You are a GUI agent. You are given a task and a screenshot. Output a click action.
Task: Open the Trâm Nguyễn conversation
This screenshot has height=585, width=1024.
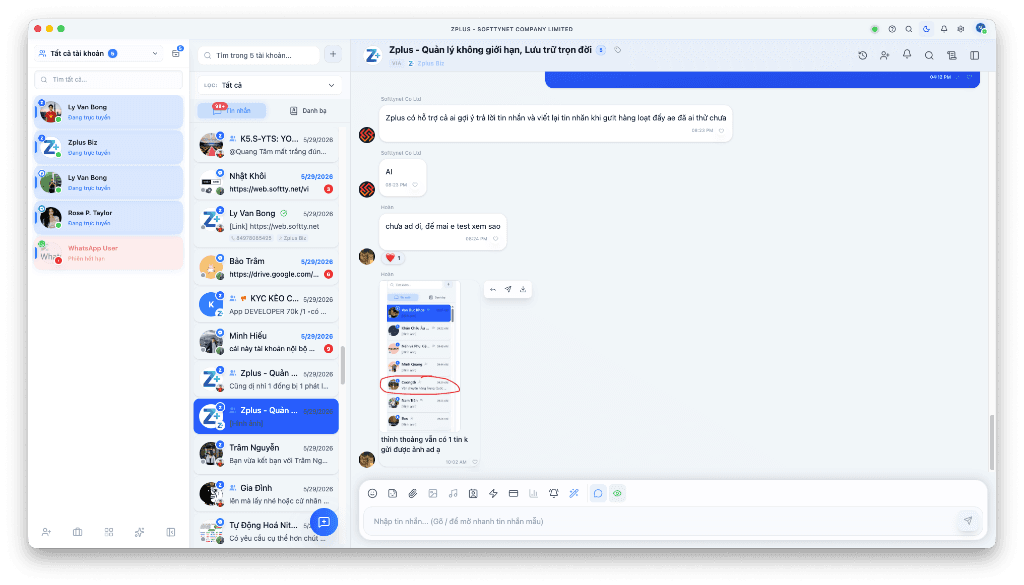pos(266,454)
